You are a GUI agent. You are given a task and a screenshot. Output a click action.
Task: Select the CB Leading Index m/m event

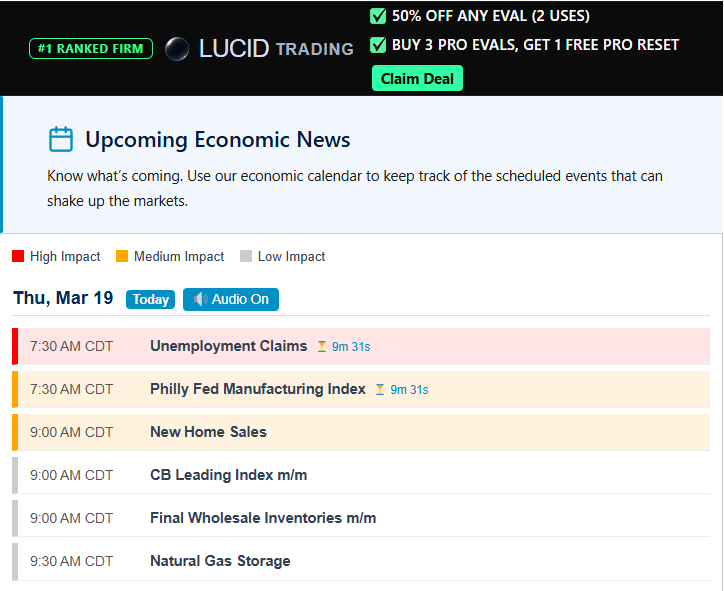point(361,475)
